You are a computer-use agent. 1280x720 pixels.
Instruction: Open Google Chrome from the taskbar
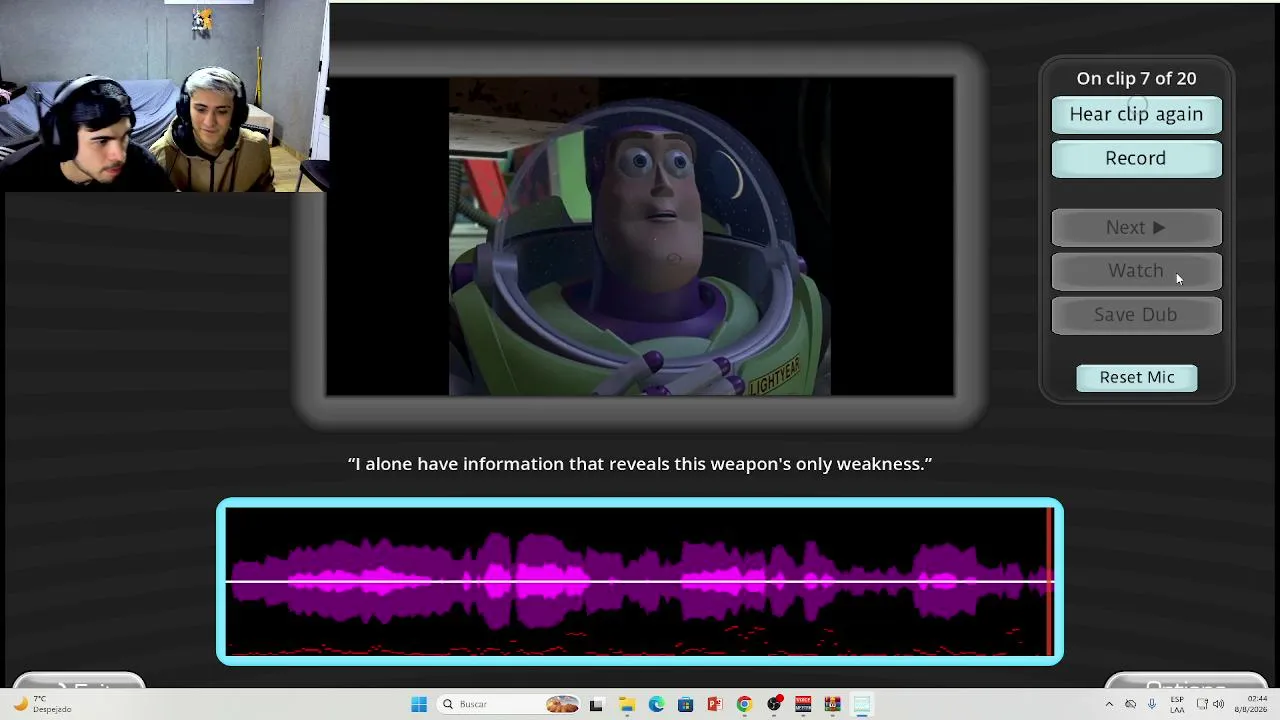click(x=744, y=704)
